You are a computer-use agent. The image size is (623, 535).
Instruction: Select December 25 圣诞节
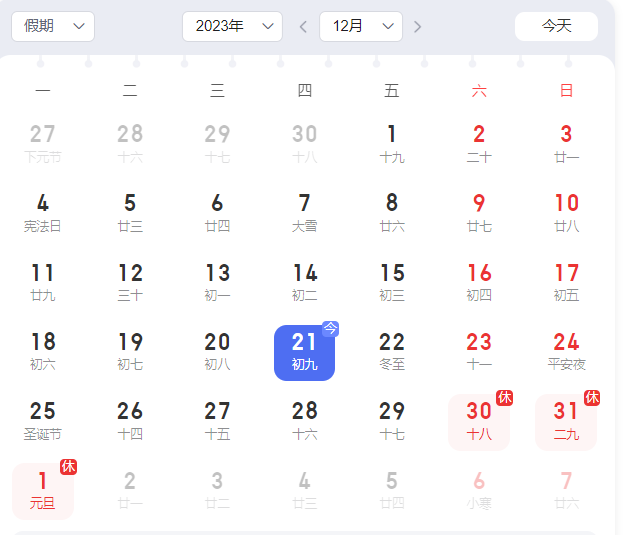point(43,421)
